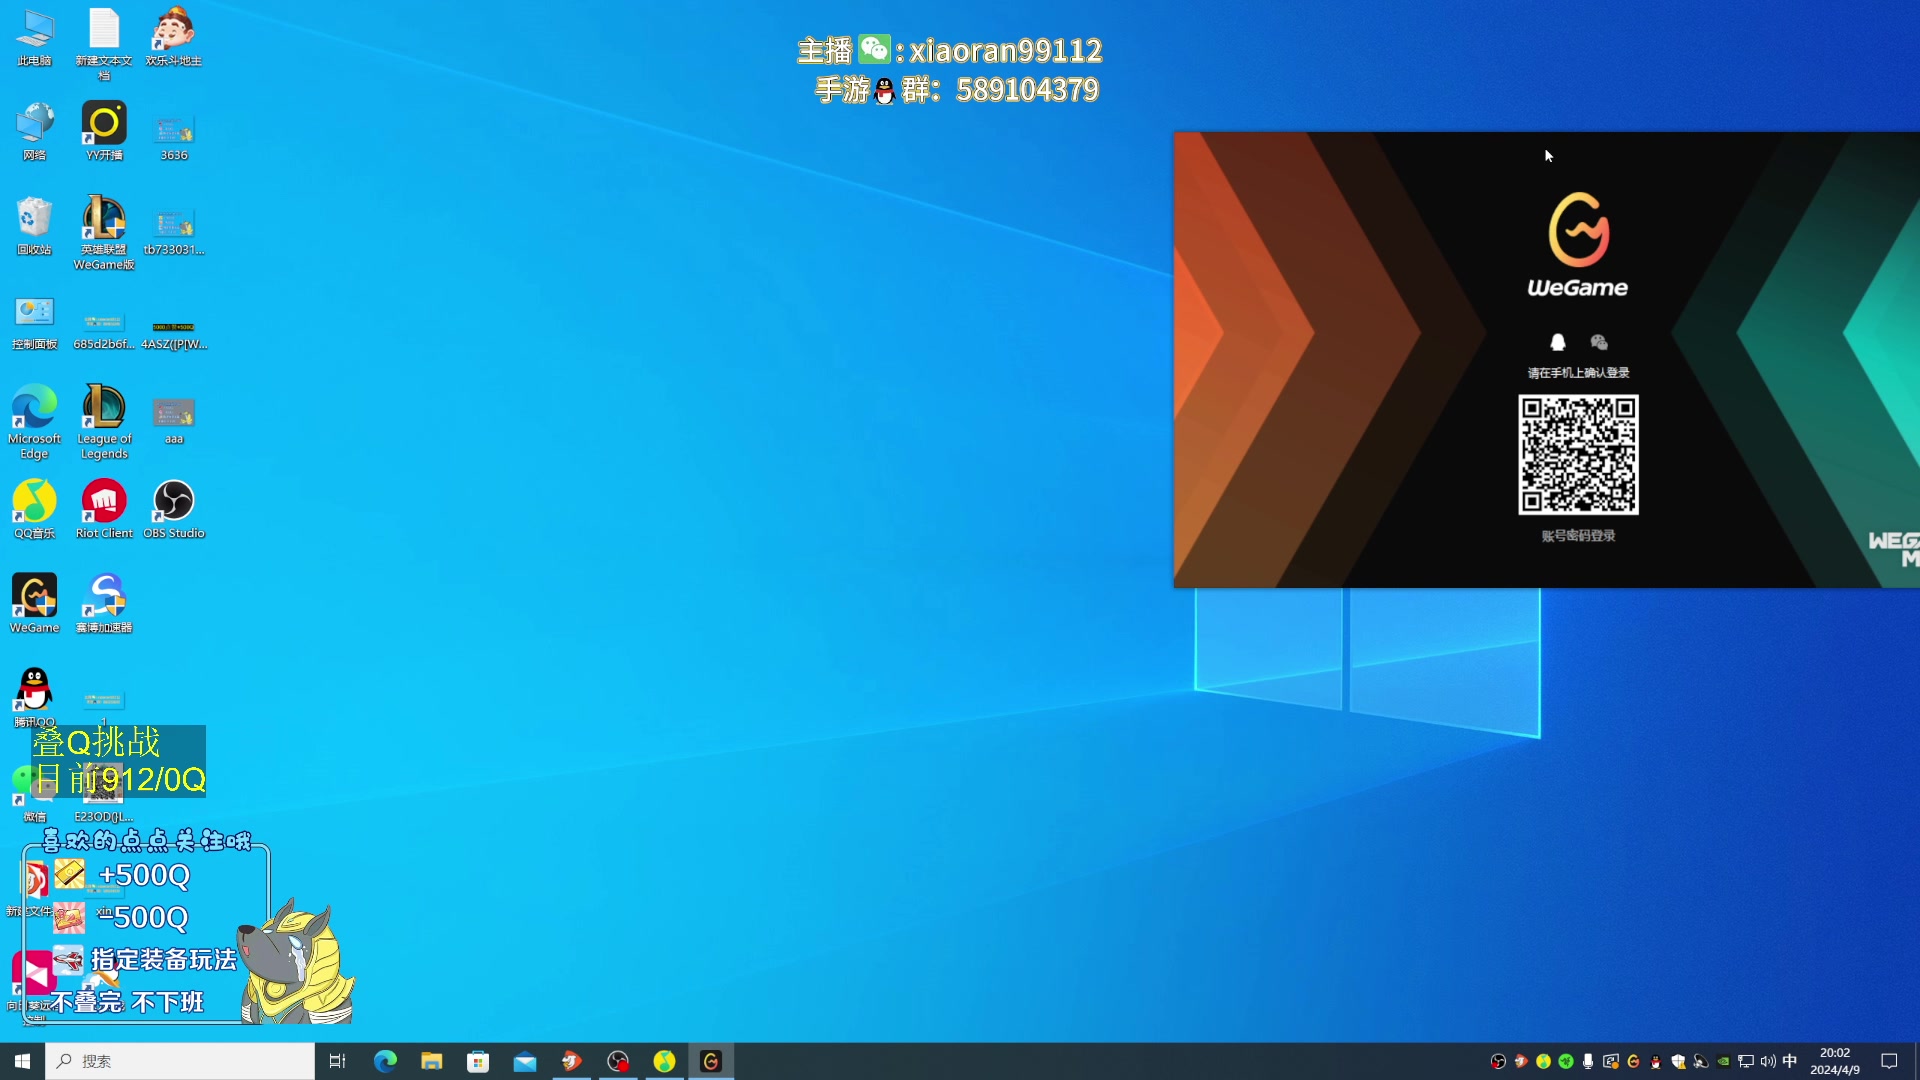Click the taskbar 搜索 search box

(180, 1061)
